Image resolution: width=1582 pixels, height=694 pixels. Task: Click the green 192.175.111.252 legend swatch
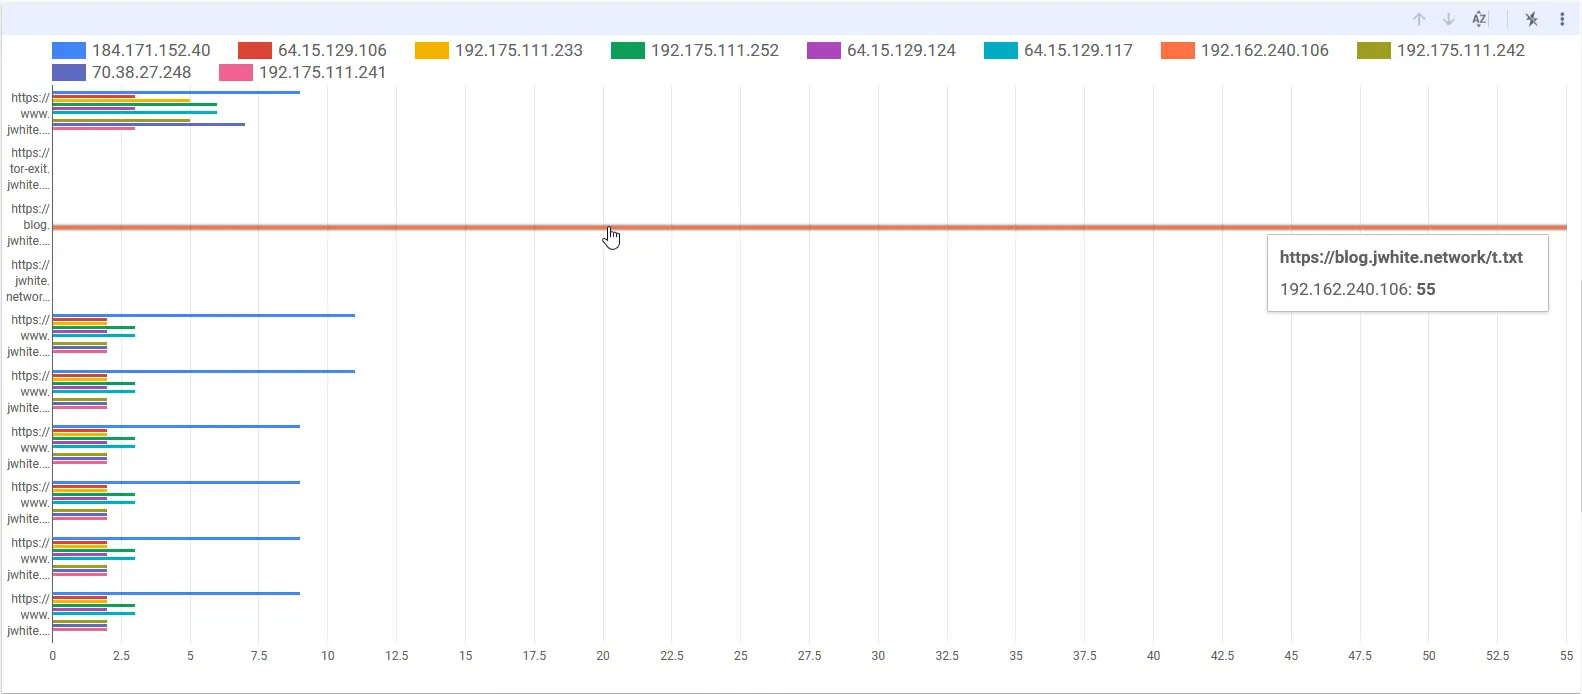click(x=628, y=50)
